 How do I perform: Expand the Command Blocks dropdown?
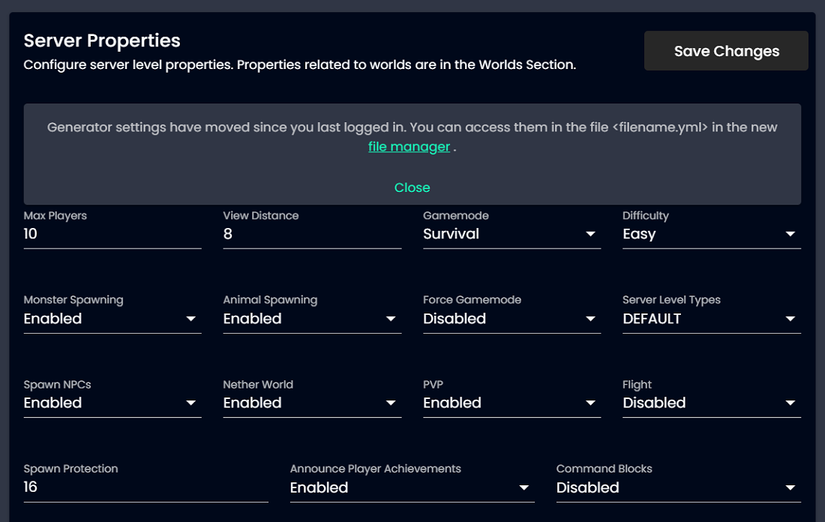[678, 488]
